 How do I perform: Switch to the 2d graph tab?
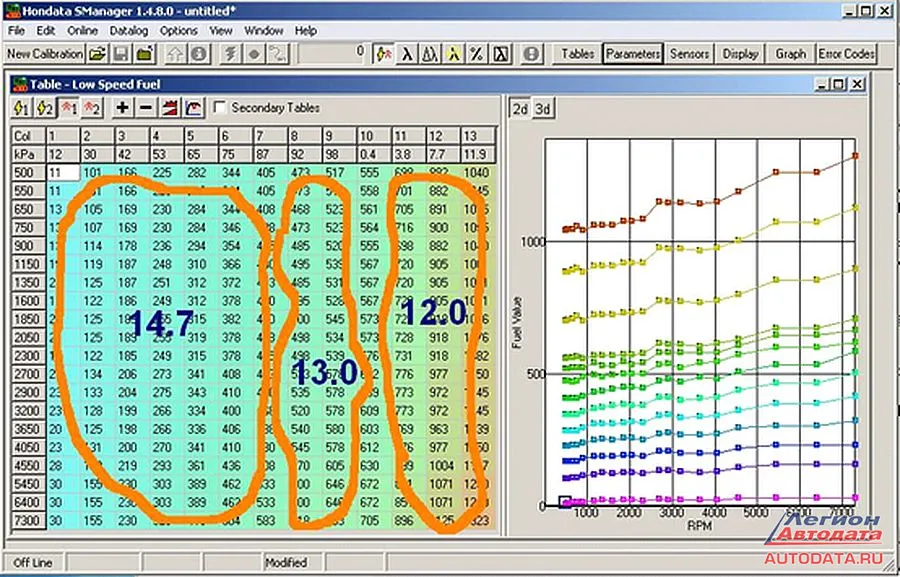click(520, 109)
